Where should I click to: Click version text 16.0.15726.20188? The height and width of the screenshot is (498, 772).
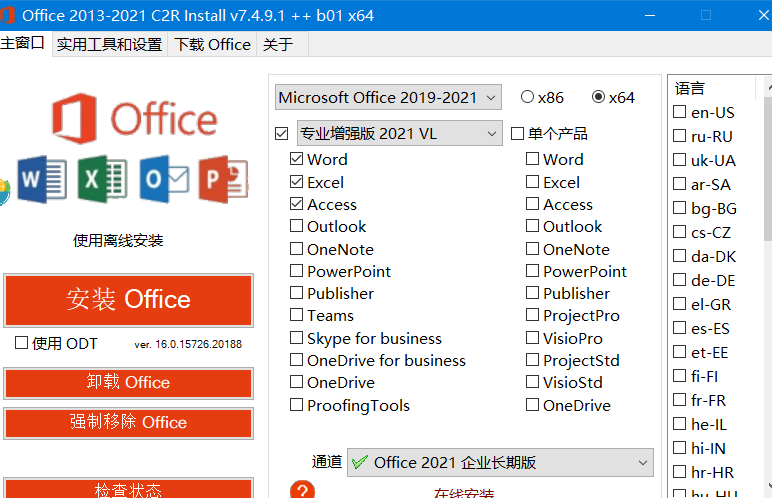click(x=198, y=344)
